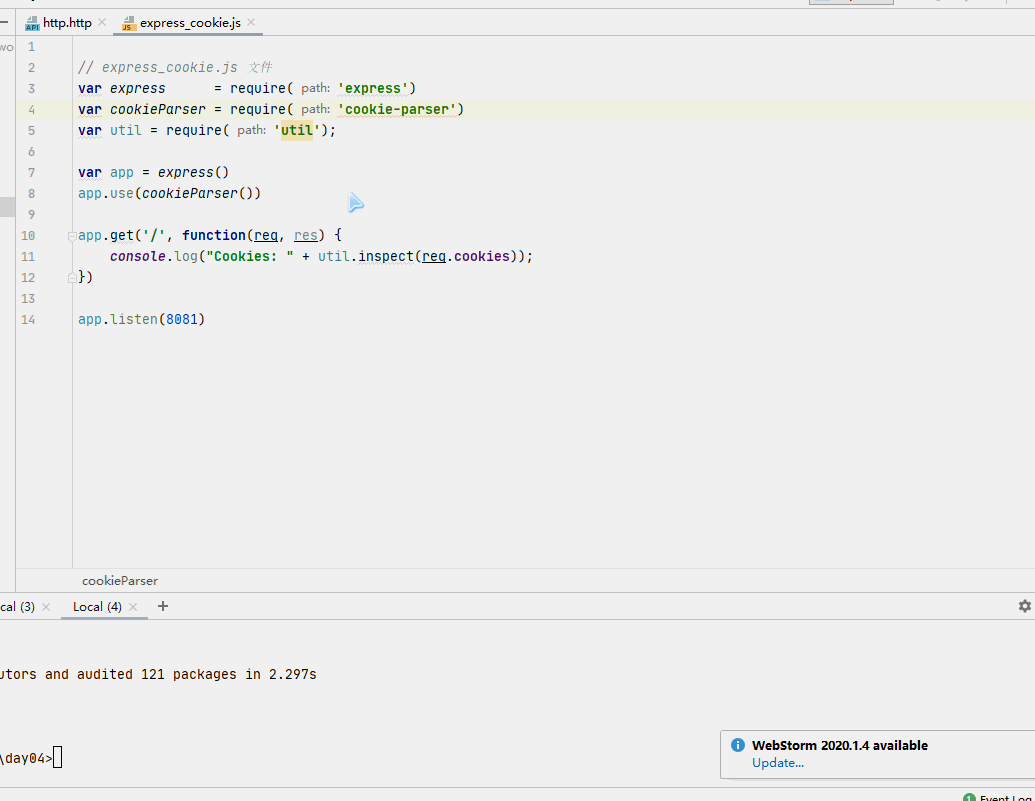Click the terminal command prompt input
Screen dimensions: 1035x801
pyautogui.click(x=58, y=758)
